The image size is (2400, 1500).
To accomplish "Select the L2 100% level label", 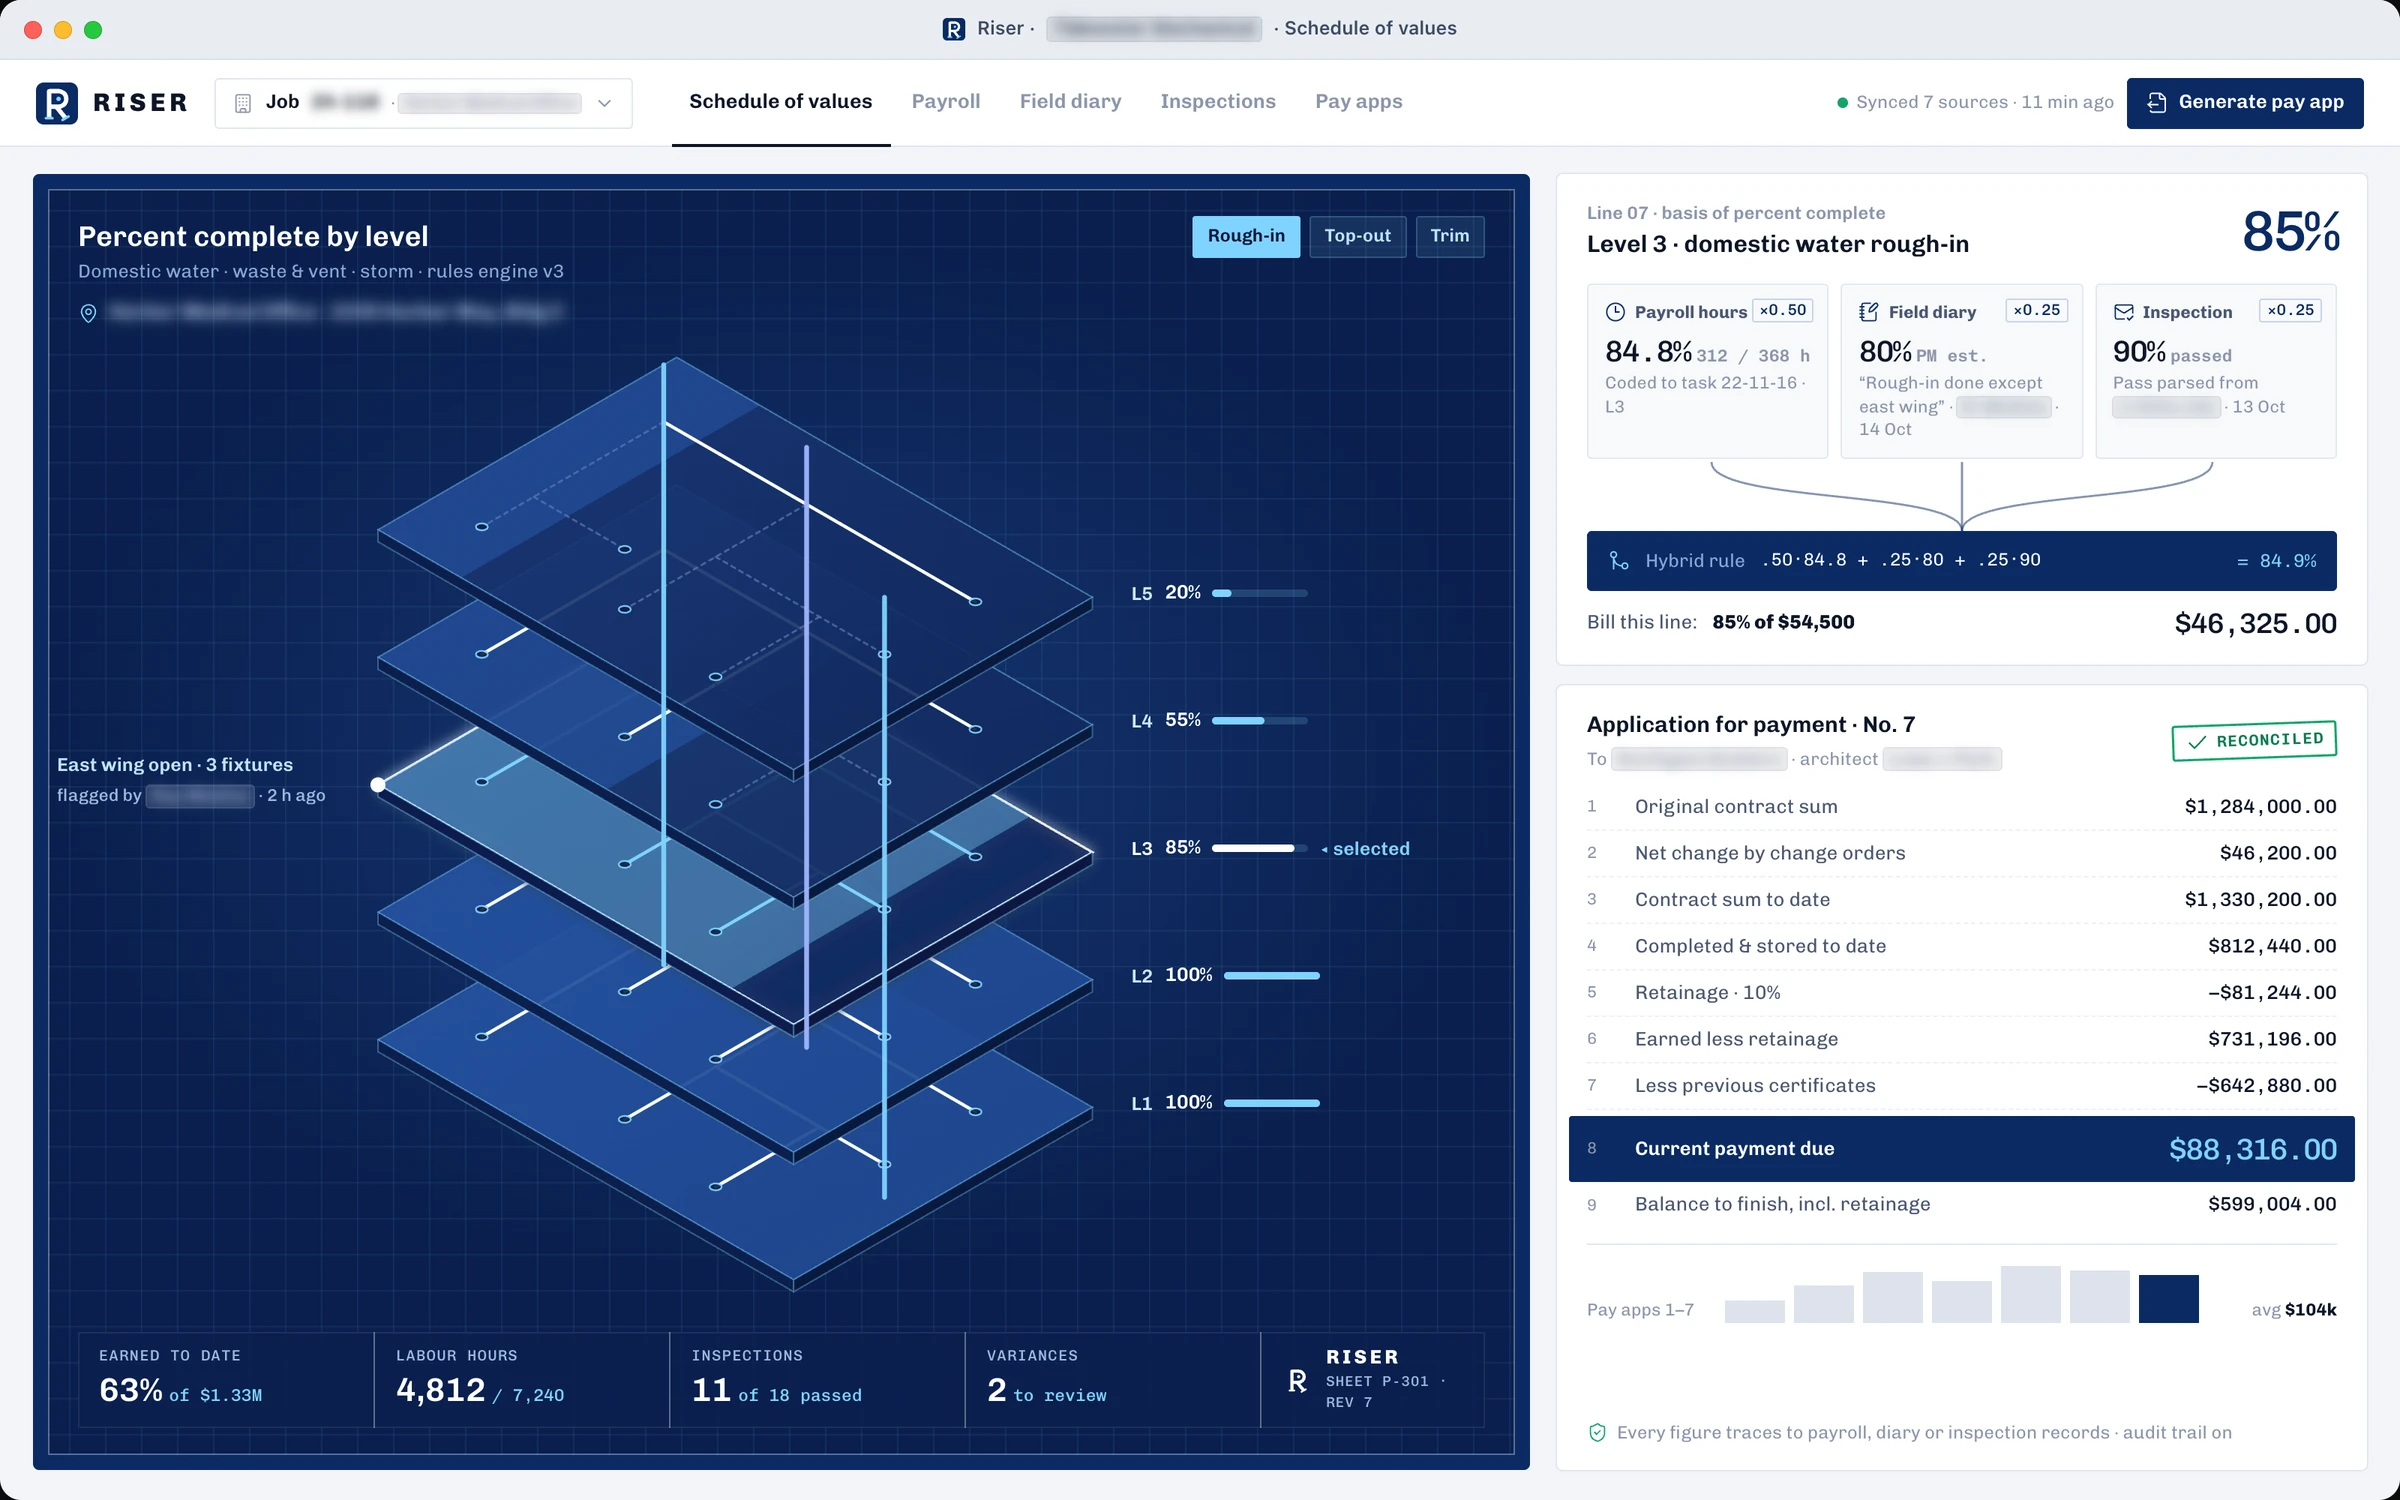I will (x=1171, y=975).
